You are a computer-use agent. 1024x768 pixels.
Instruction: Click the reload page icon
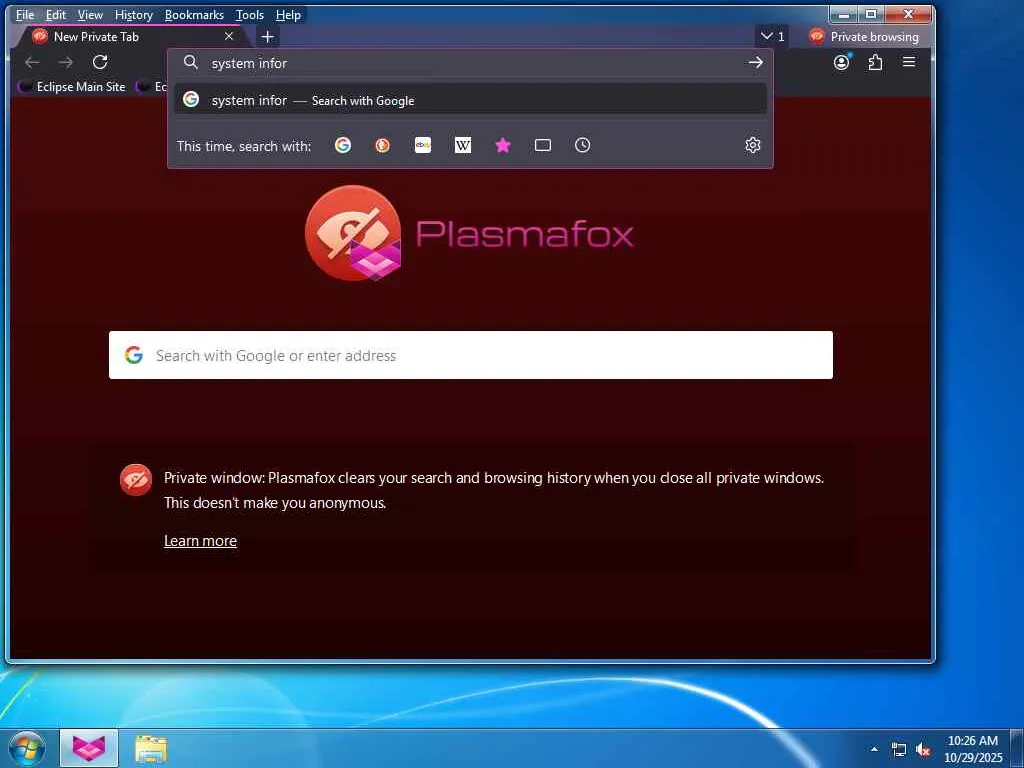(100, 62)
